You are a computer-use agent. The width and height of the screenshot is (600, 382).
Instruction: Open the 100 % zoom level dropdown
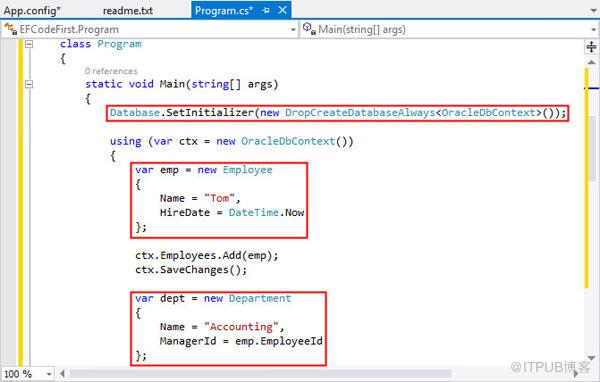click(x=49, y=374)
